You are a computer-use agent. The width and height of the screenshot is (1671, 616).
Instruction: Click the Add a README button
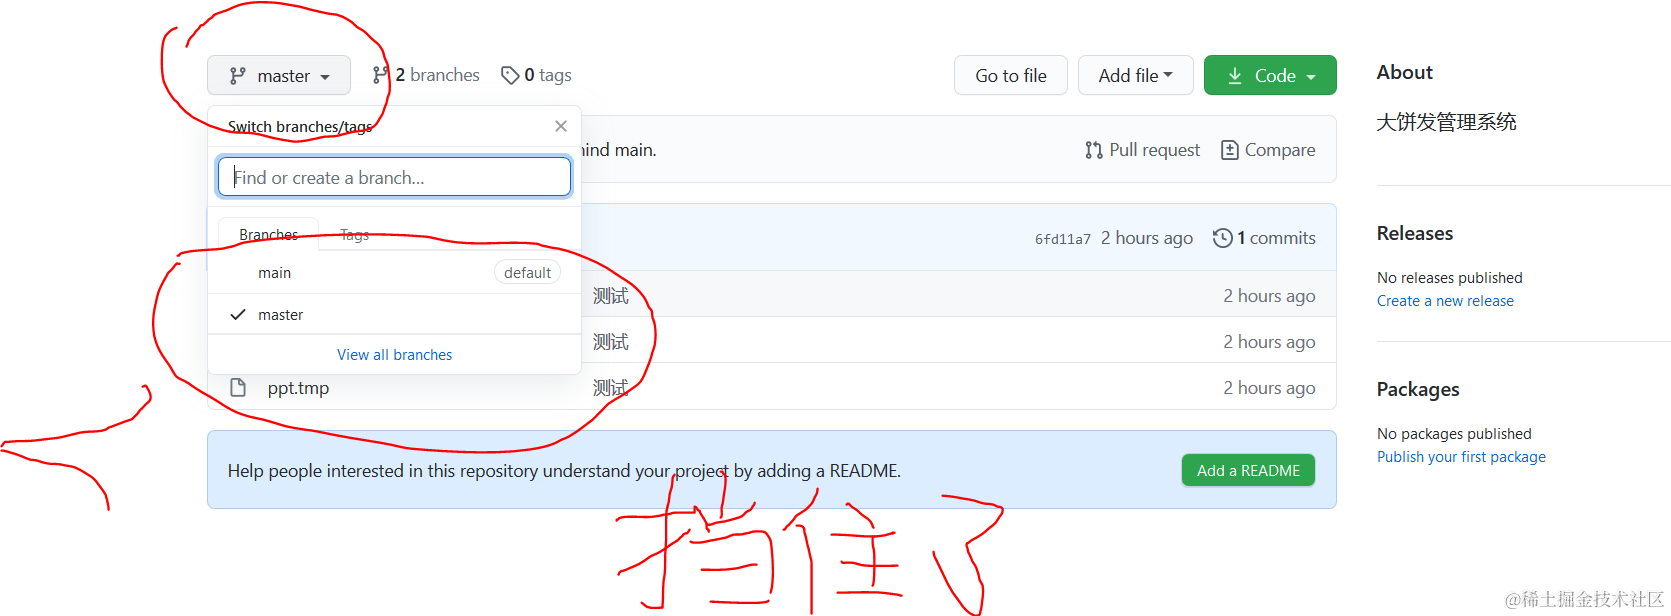[1248, 470]
